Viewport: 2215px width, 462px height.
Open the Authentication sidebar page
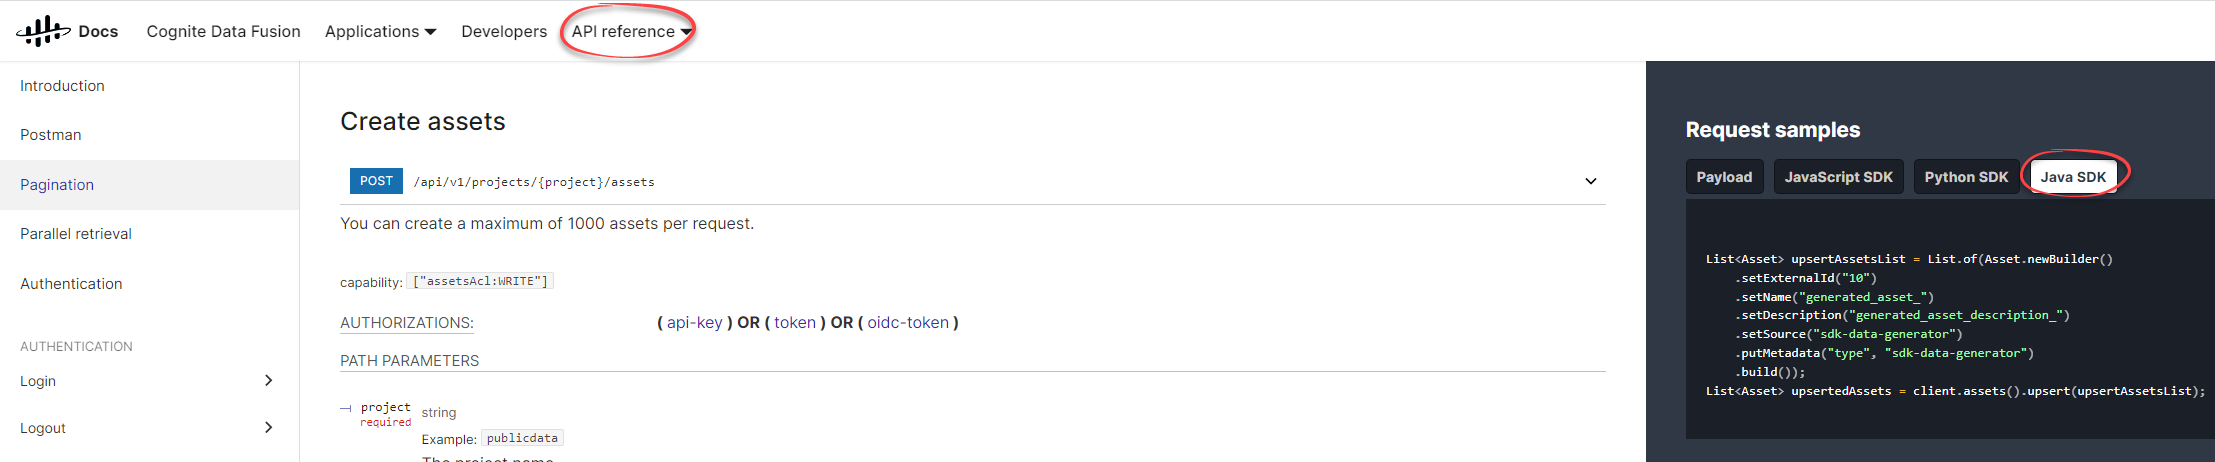(71, 284)
